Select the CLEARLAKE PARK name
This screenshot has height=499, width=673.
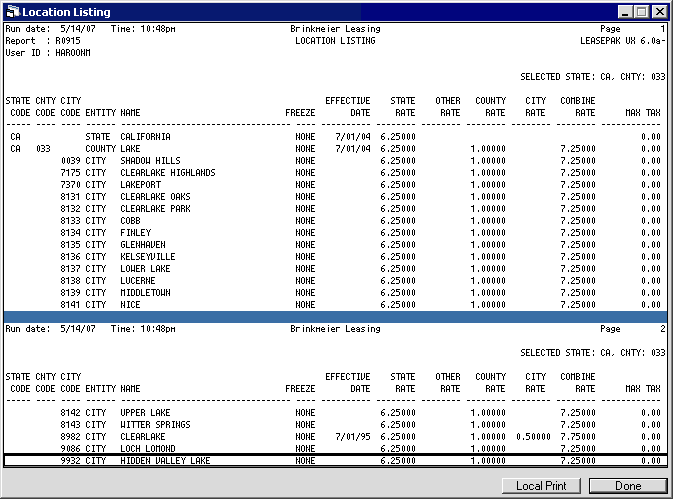155,209
